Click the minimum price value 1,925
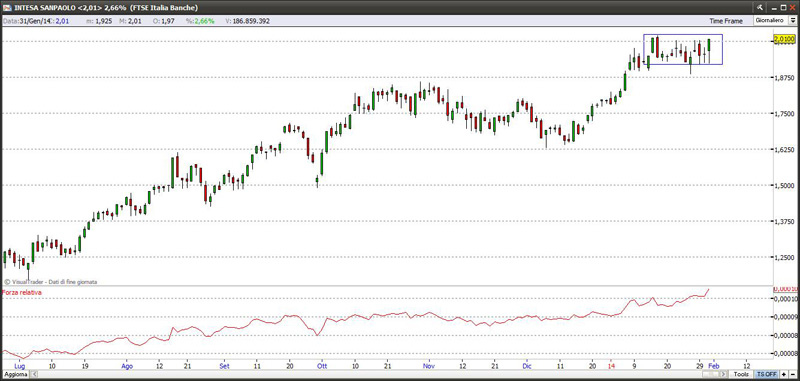 (x=104, y=21)
